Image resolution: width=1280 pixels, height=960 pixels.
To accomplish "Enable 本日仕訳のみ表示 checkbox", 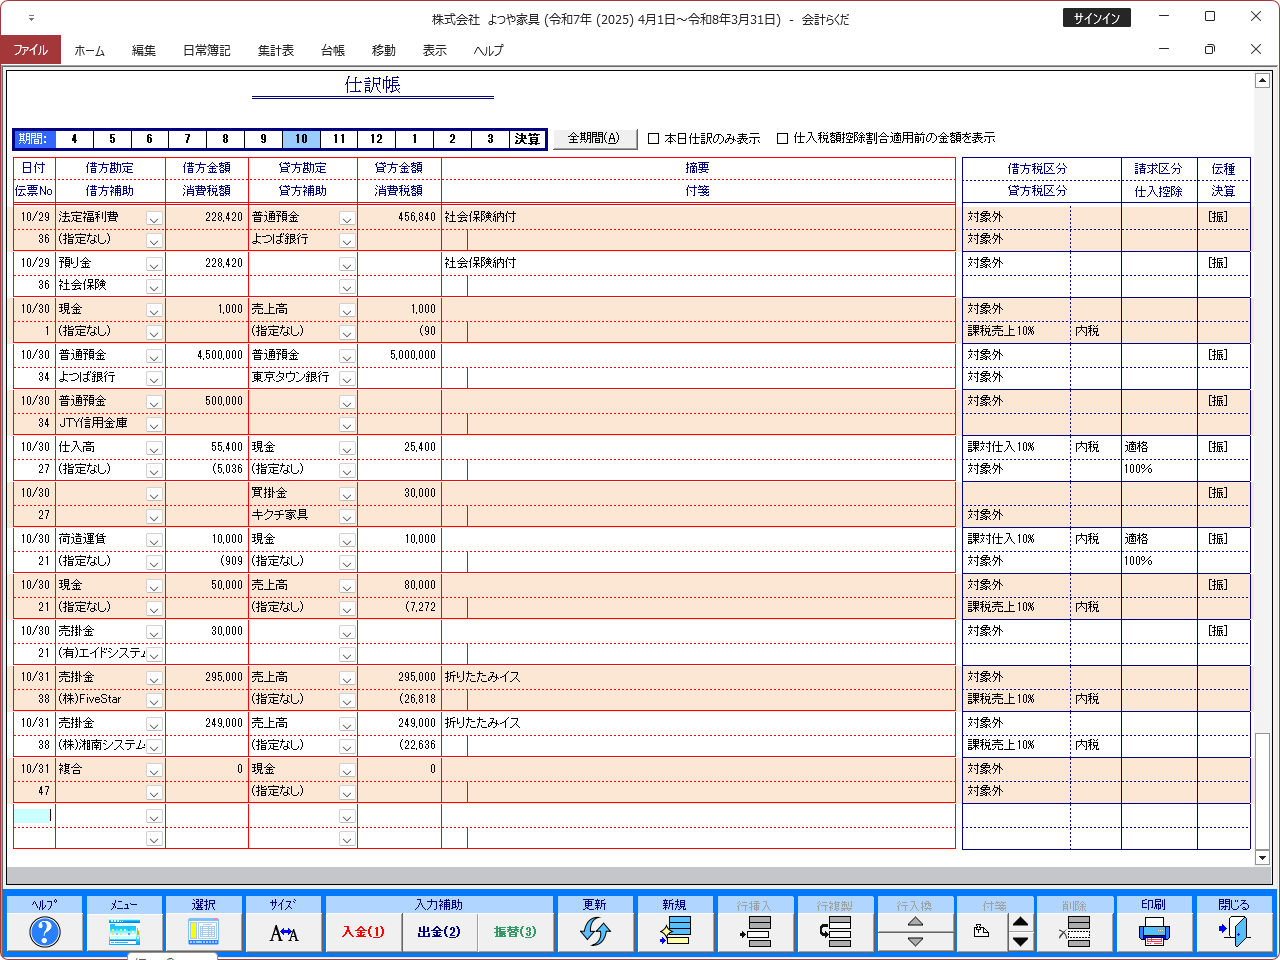I will point(654,139).
